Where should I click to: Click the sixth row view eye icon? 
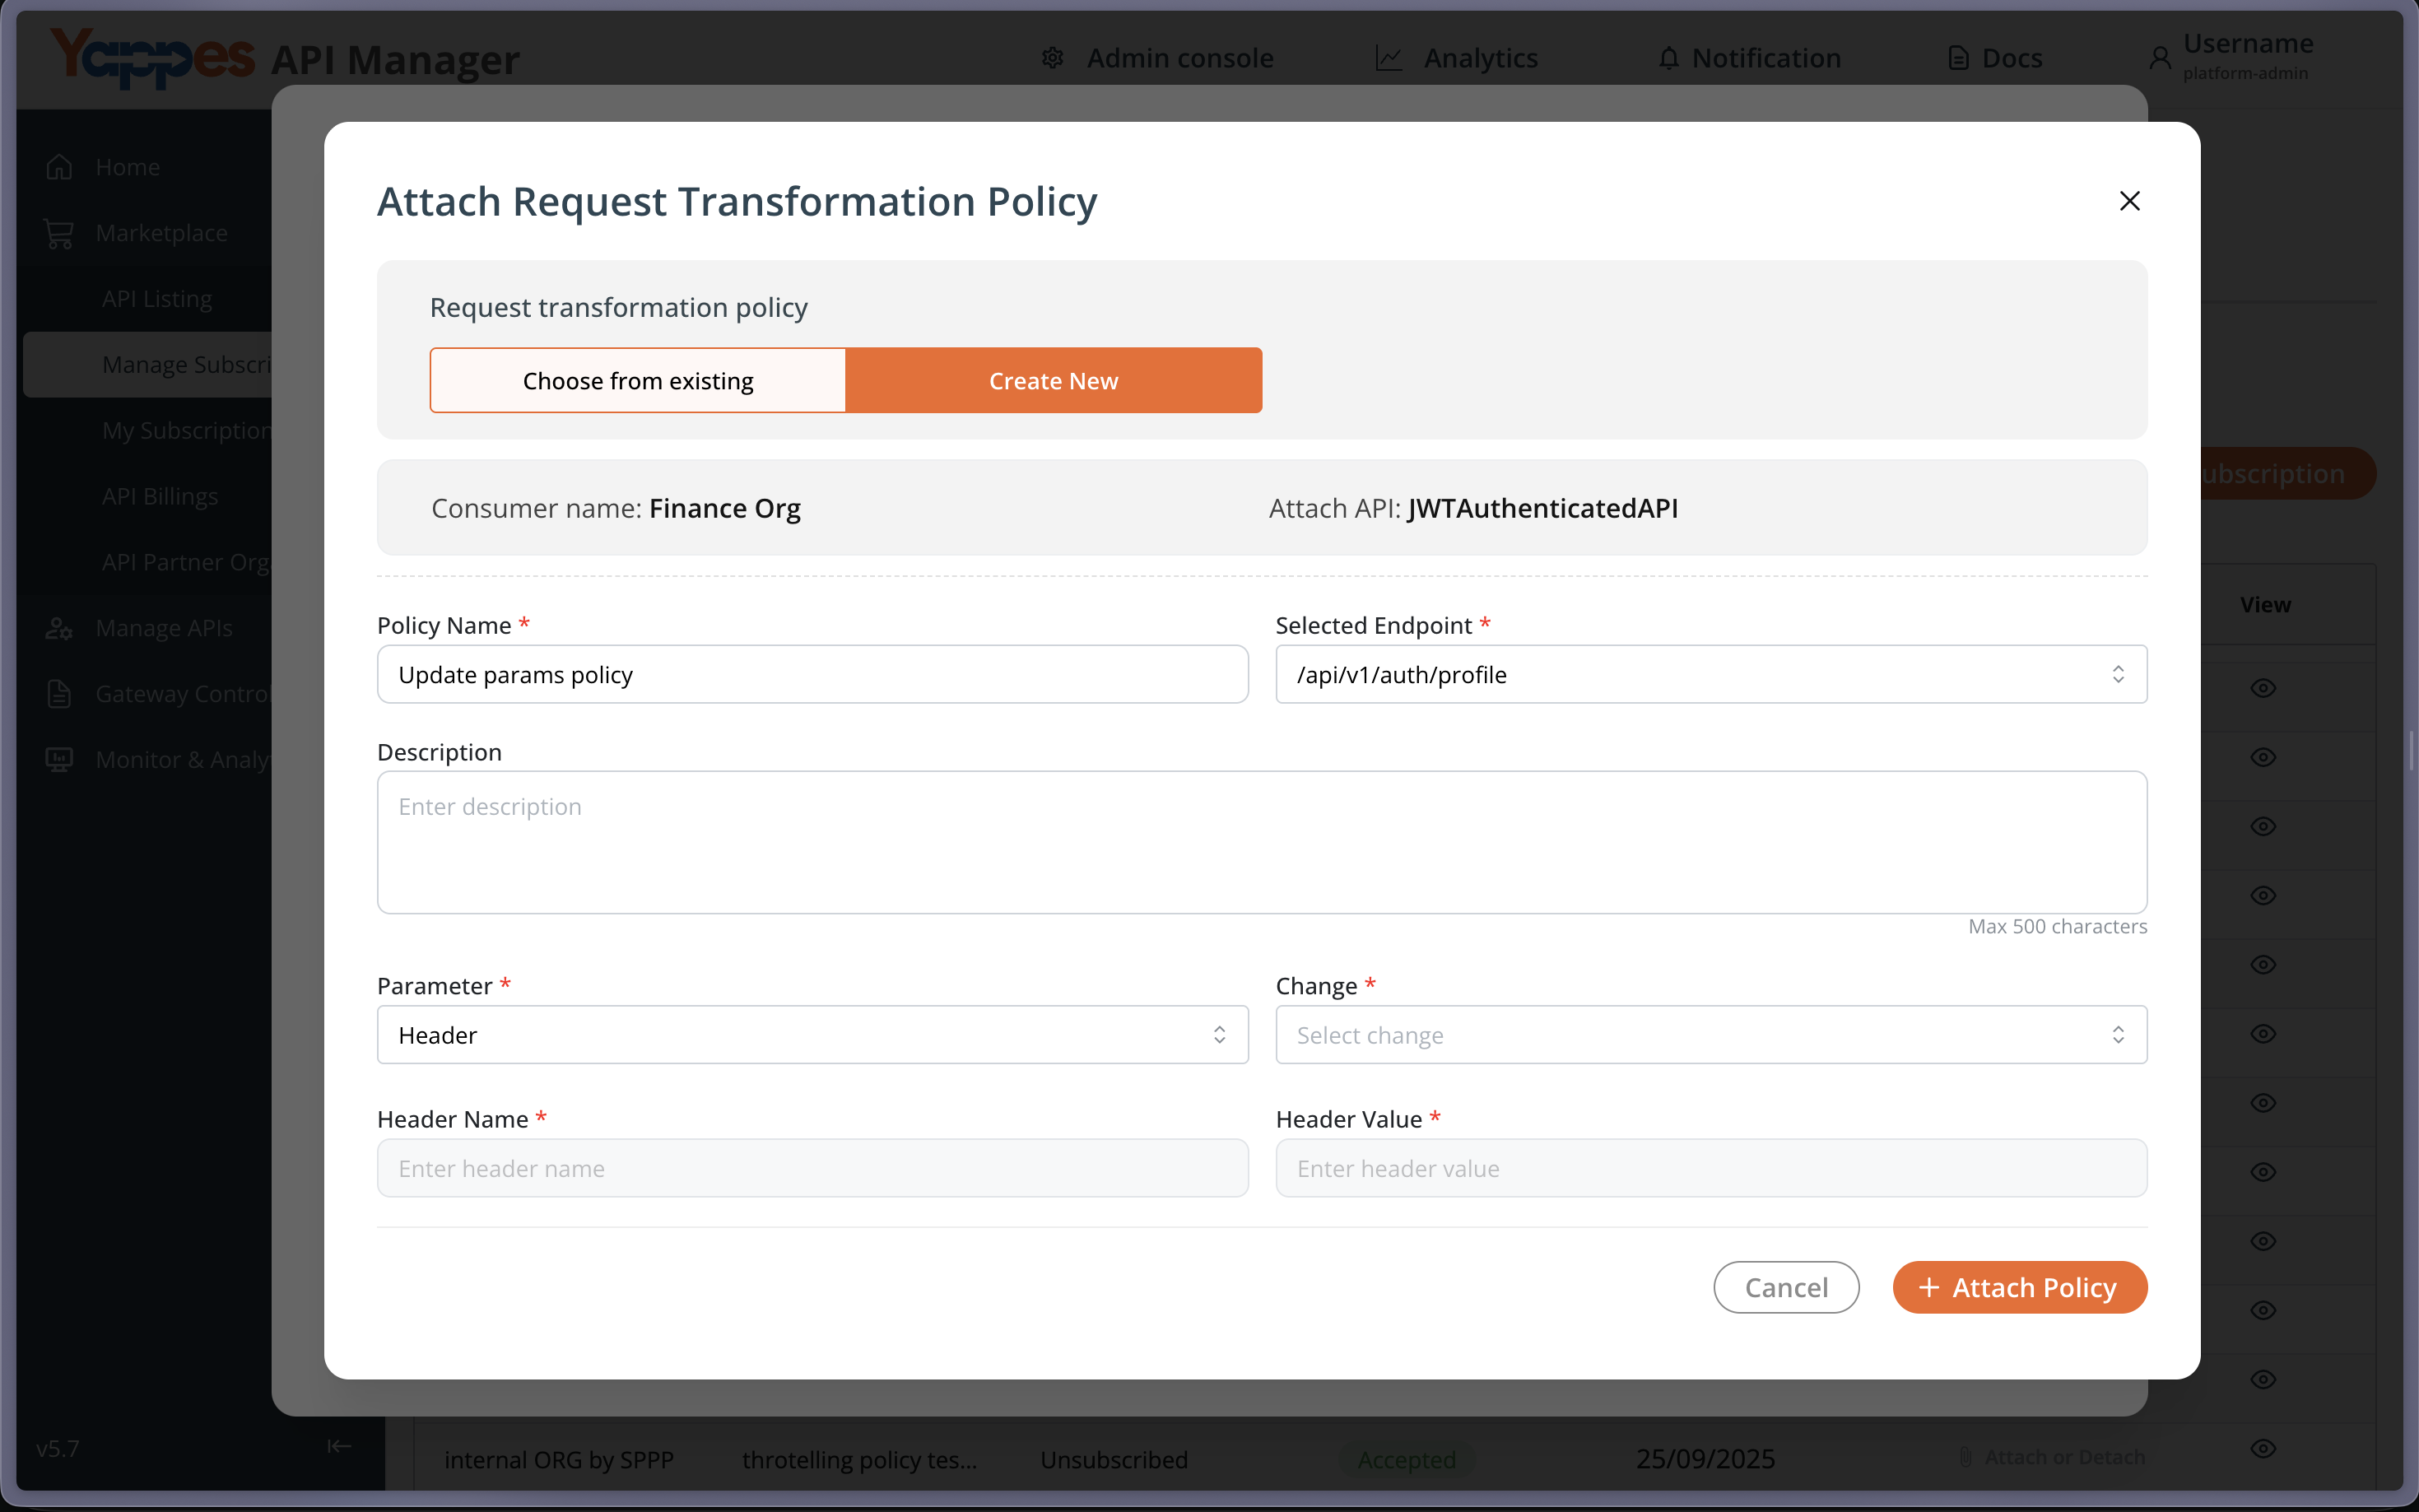[x=2263, y=1033]
